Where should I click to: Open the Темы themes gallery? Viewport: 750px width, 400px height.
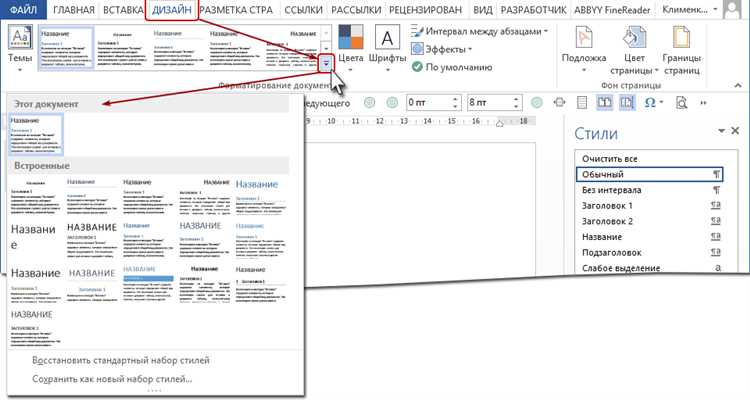[20, 49]
